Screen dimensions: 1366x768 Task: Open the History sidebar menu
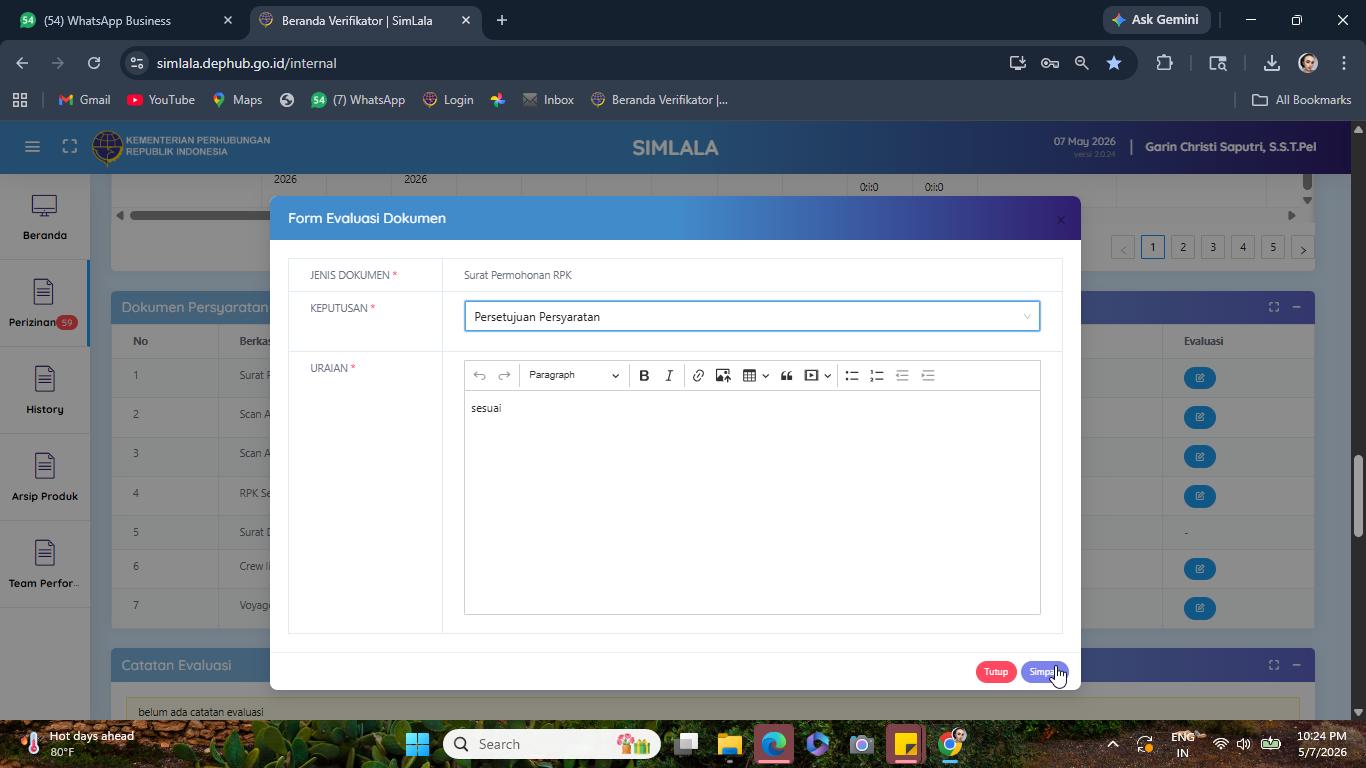pyautogui.click(x=44, y=391)
